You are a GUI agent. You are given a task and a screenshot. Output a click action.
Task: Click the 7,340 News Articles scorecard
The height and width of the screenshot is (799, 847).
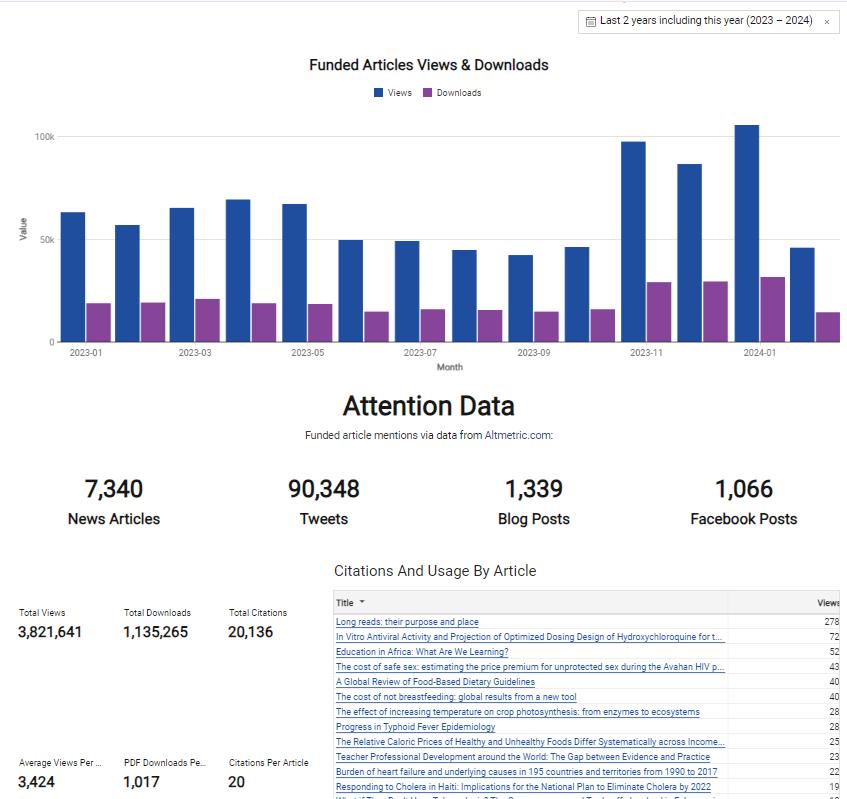114,501
